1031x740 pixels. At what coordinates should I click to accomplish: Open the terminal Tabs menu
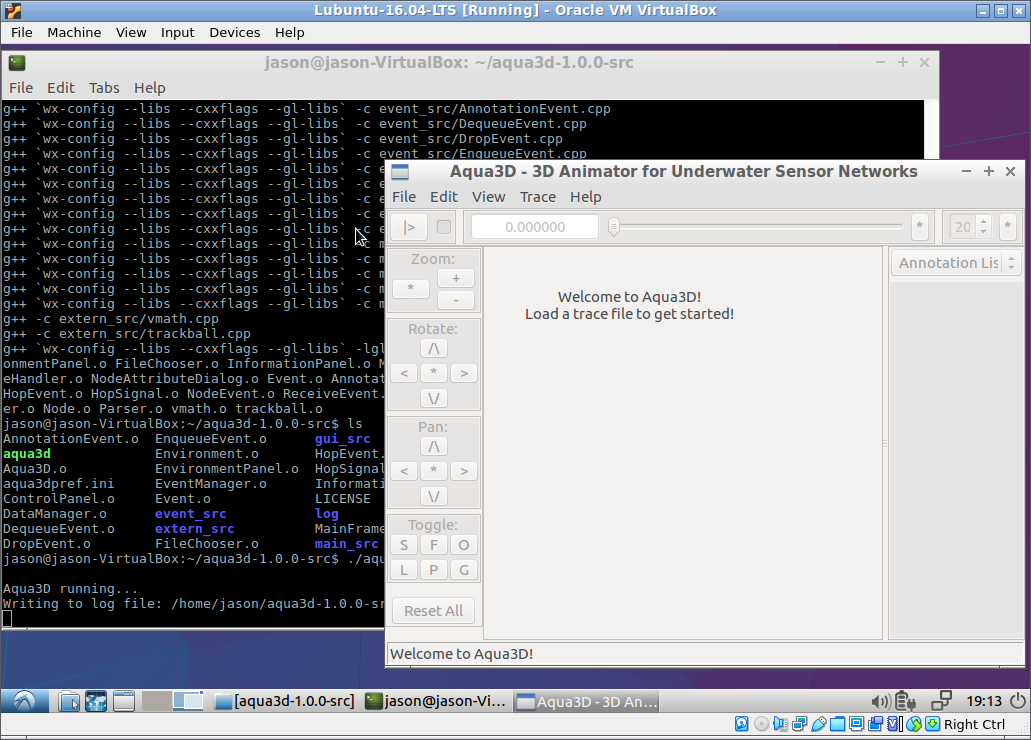tap(104, 88)
